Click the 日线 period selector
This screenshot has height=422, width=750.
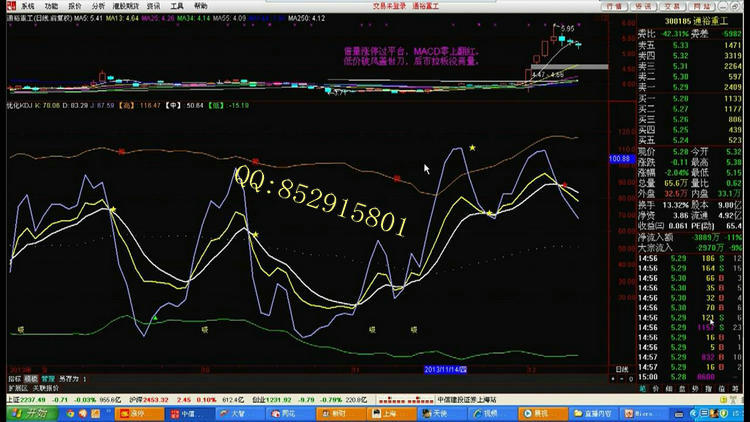621,369
